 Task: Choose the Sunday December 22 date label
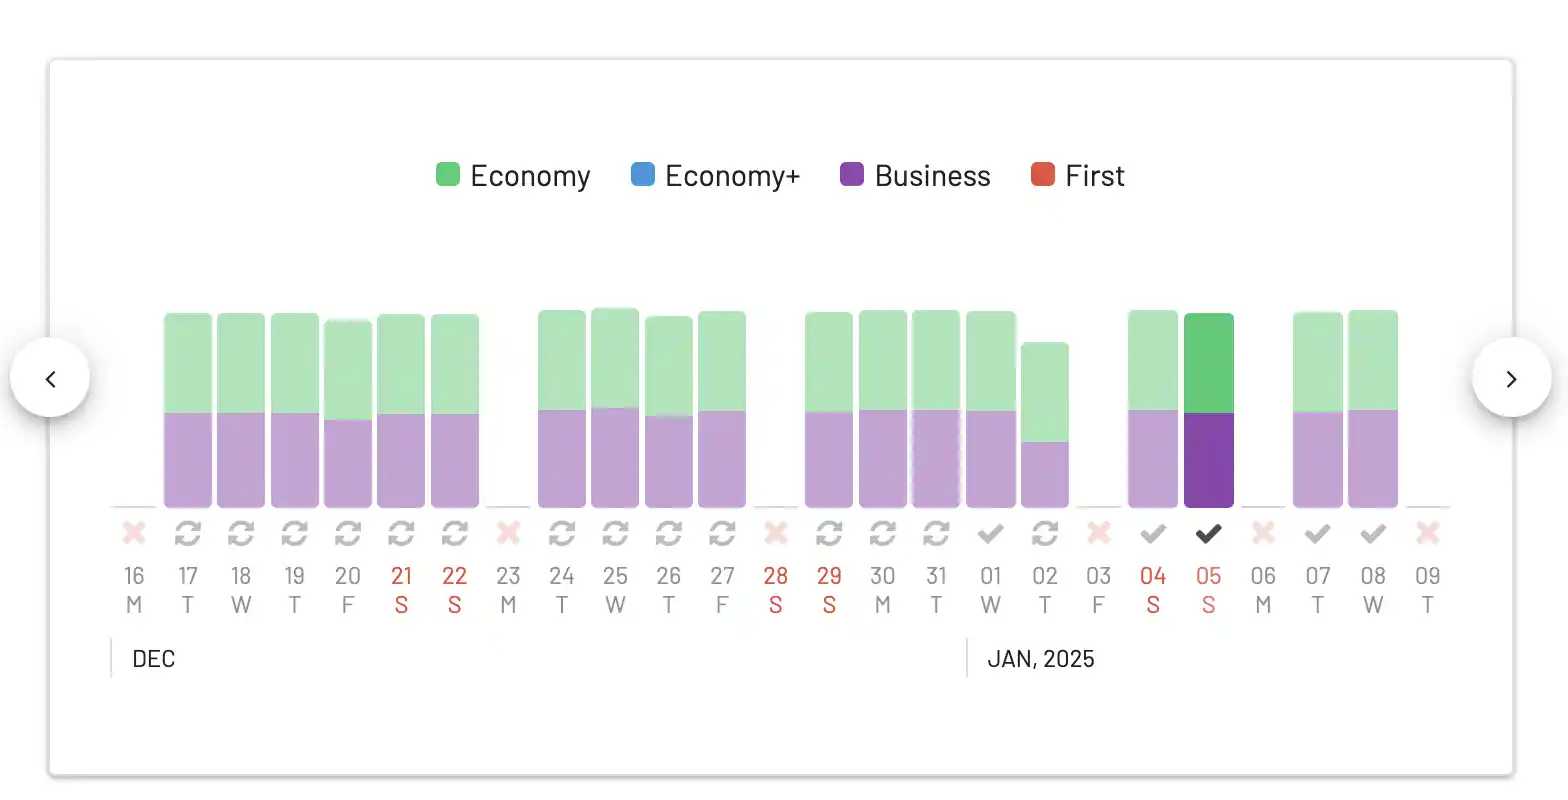click(454, 590)
